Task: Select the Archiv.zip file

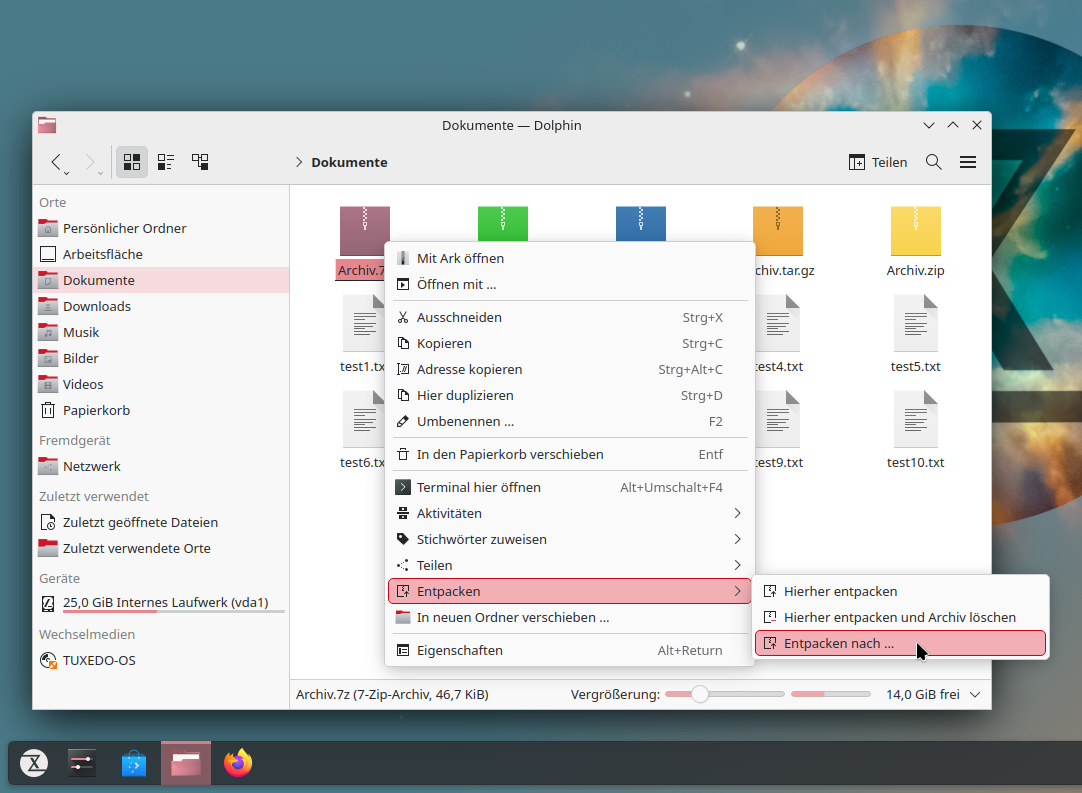Action: coord(916,242)
